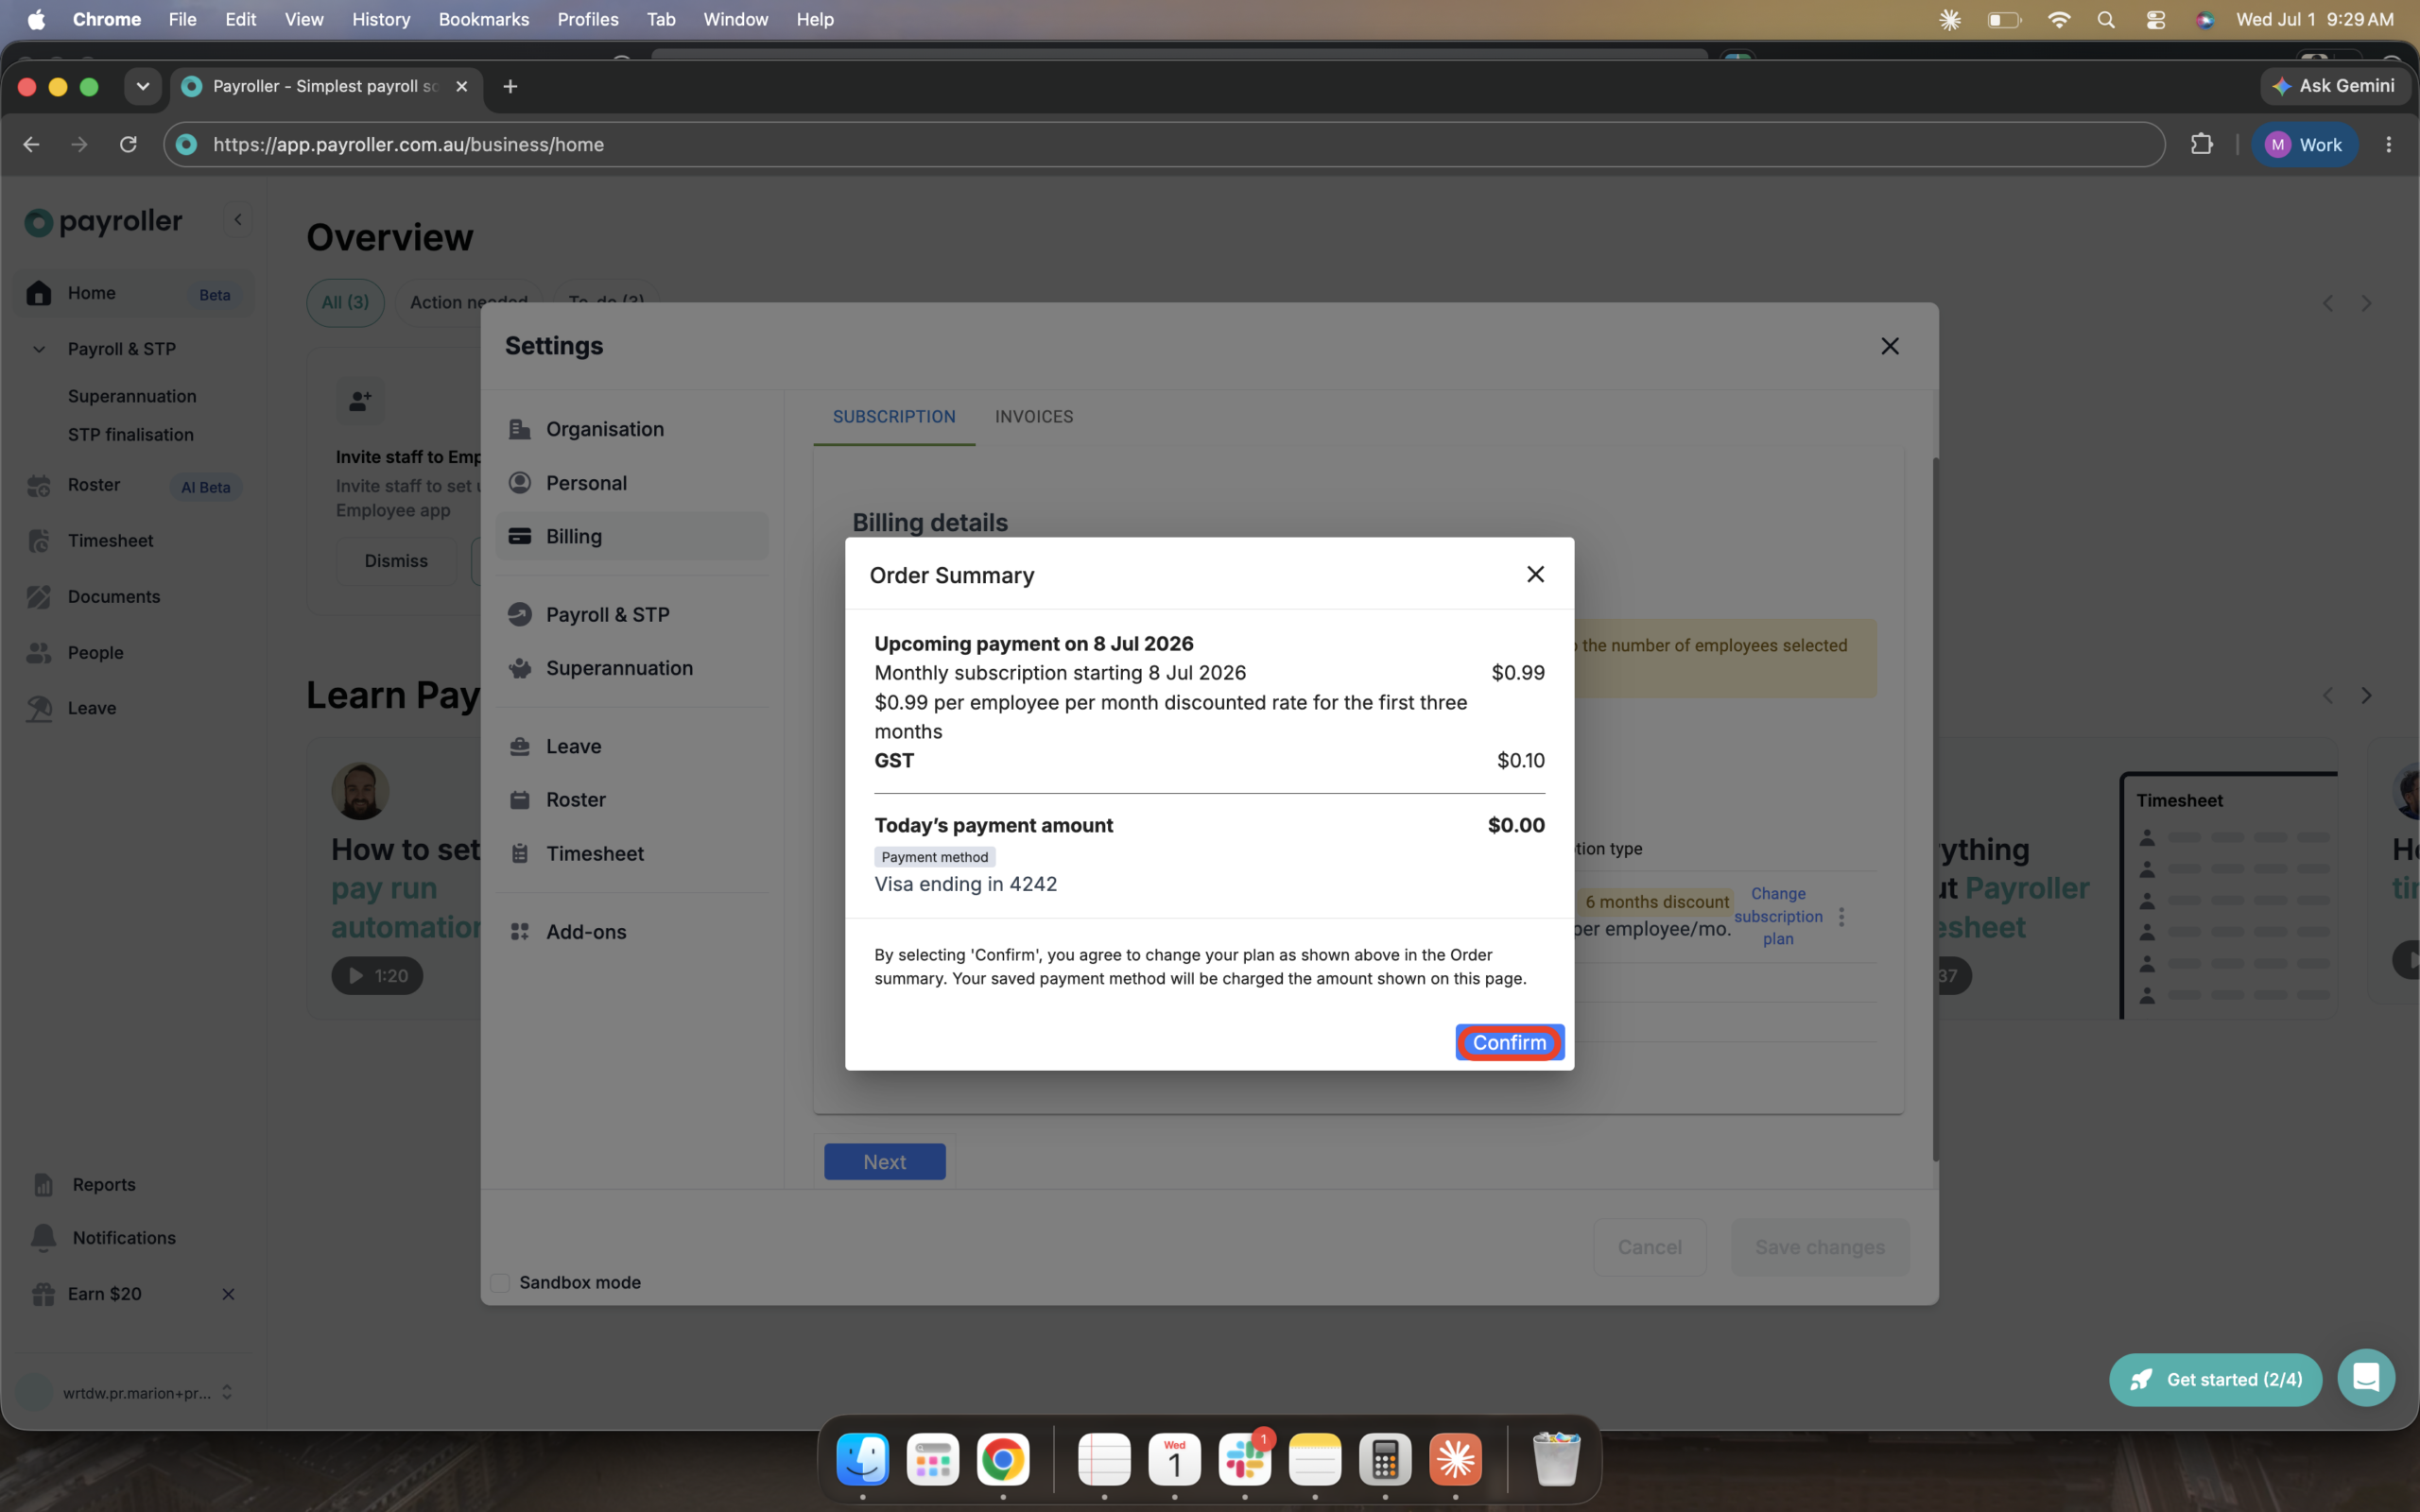This screenshot has width=2420, height=1512.
Task: Open Leave settings briefcase icon
Action: tap(520, 746)
